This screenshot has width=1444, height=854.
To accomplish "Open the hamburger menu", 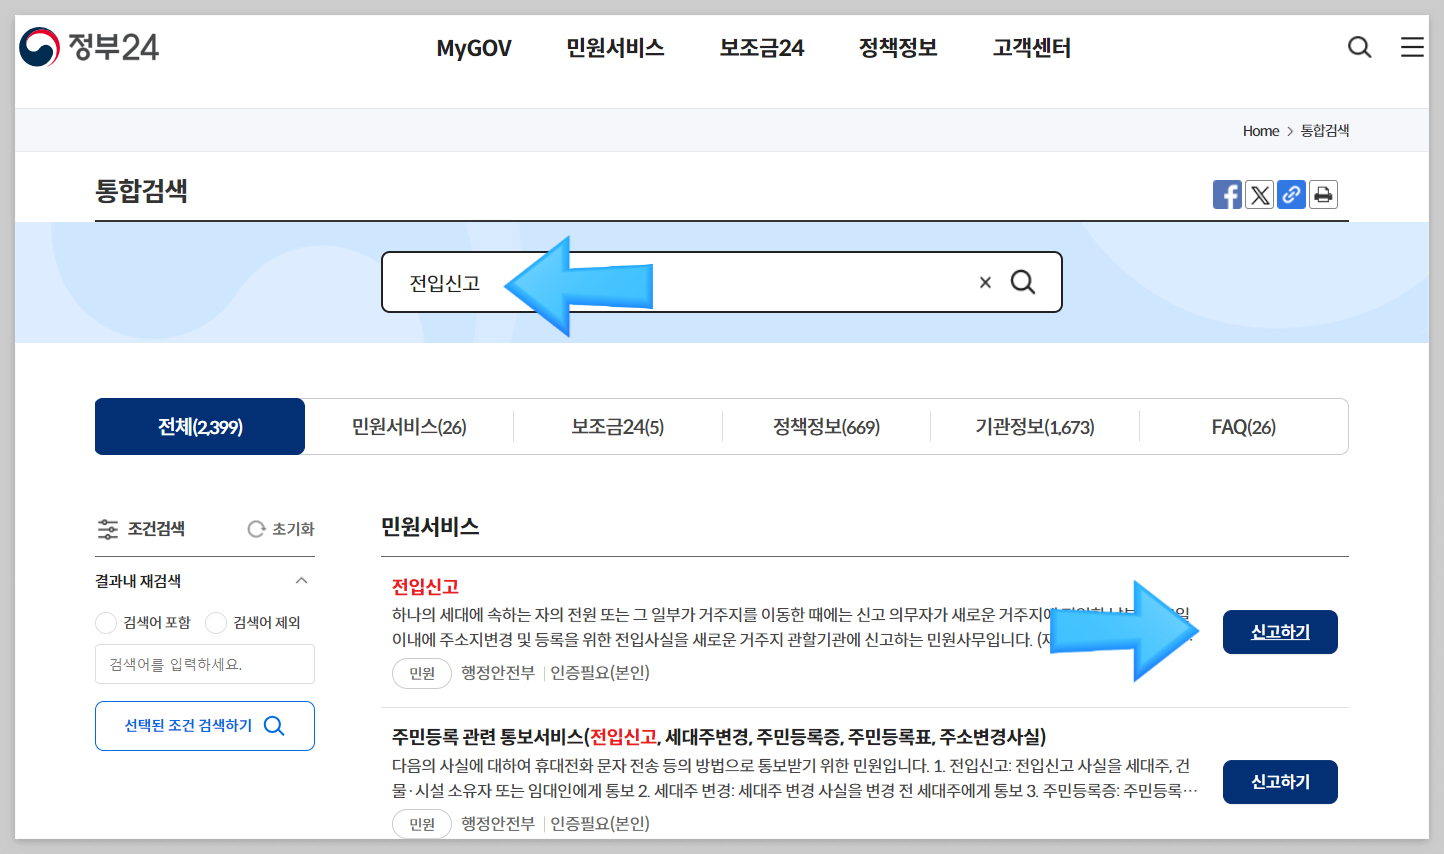I will 1412,46.
